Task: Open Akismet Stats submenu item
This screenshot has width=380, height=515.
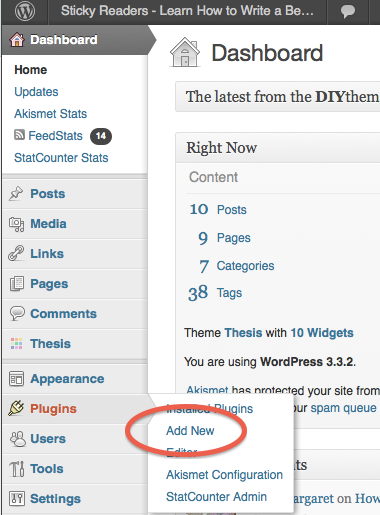Action: pos(51,114)
